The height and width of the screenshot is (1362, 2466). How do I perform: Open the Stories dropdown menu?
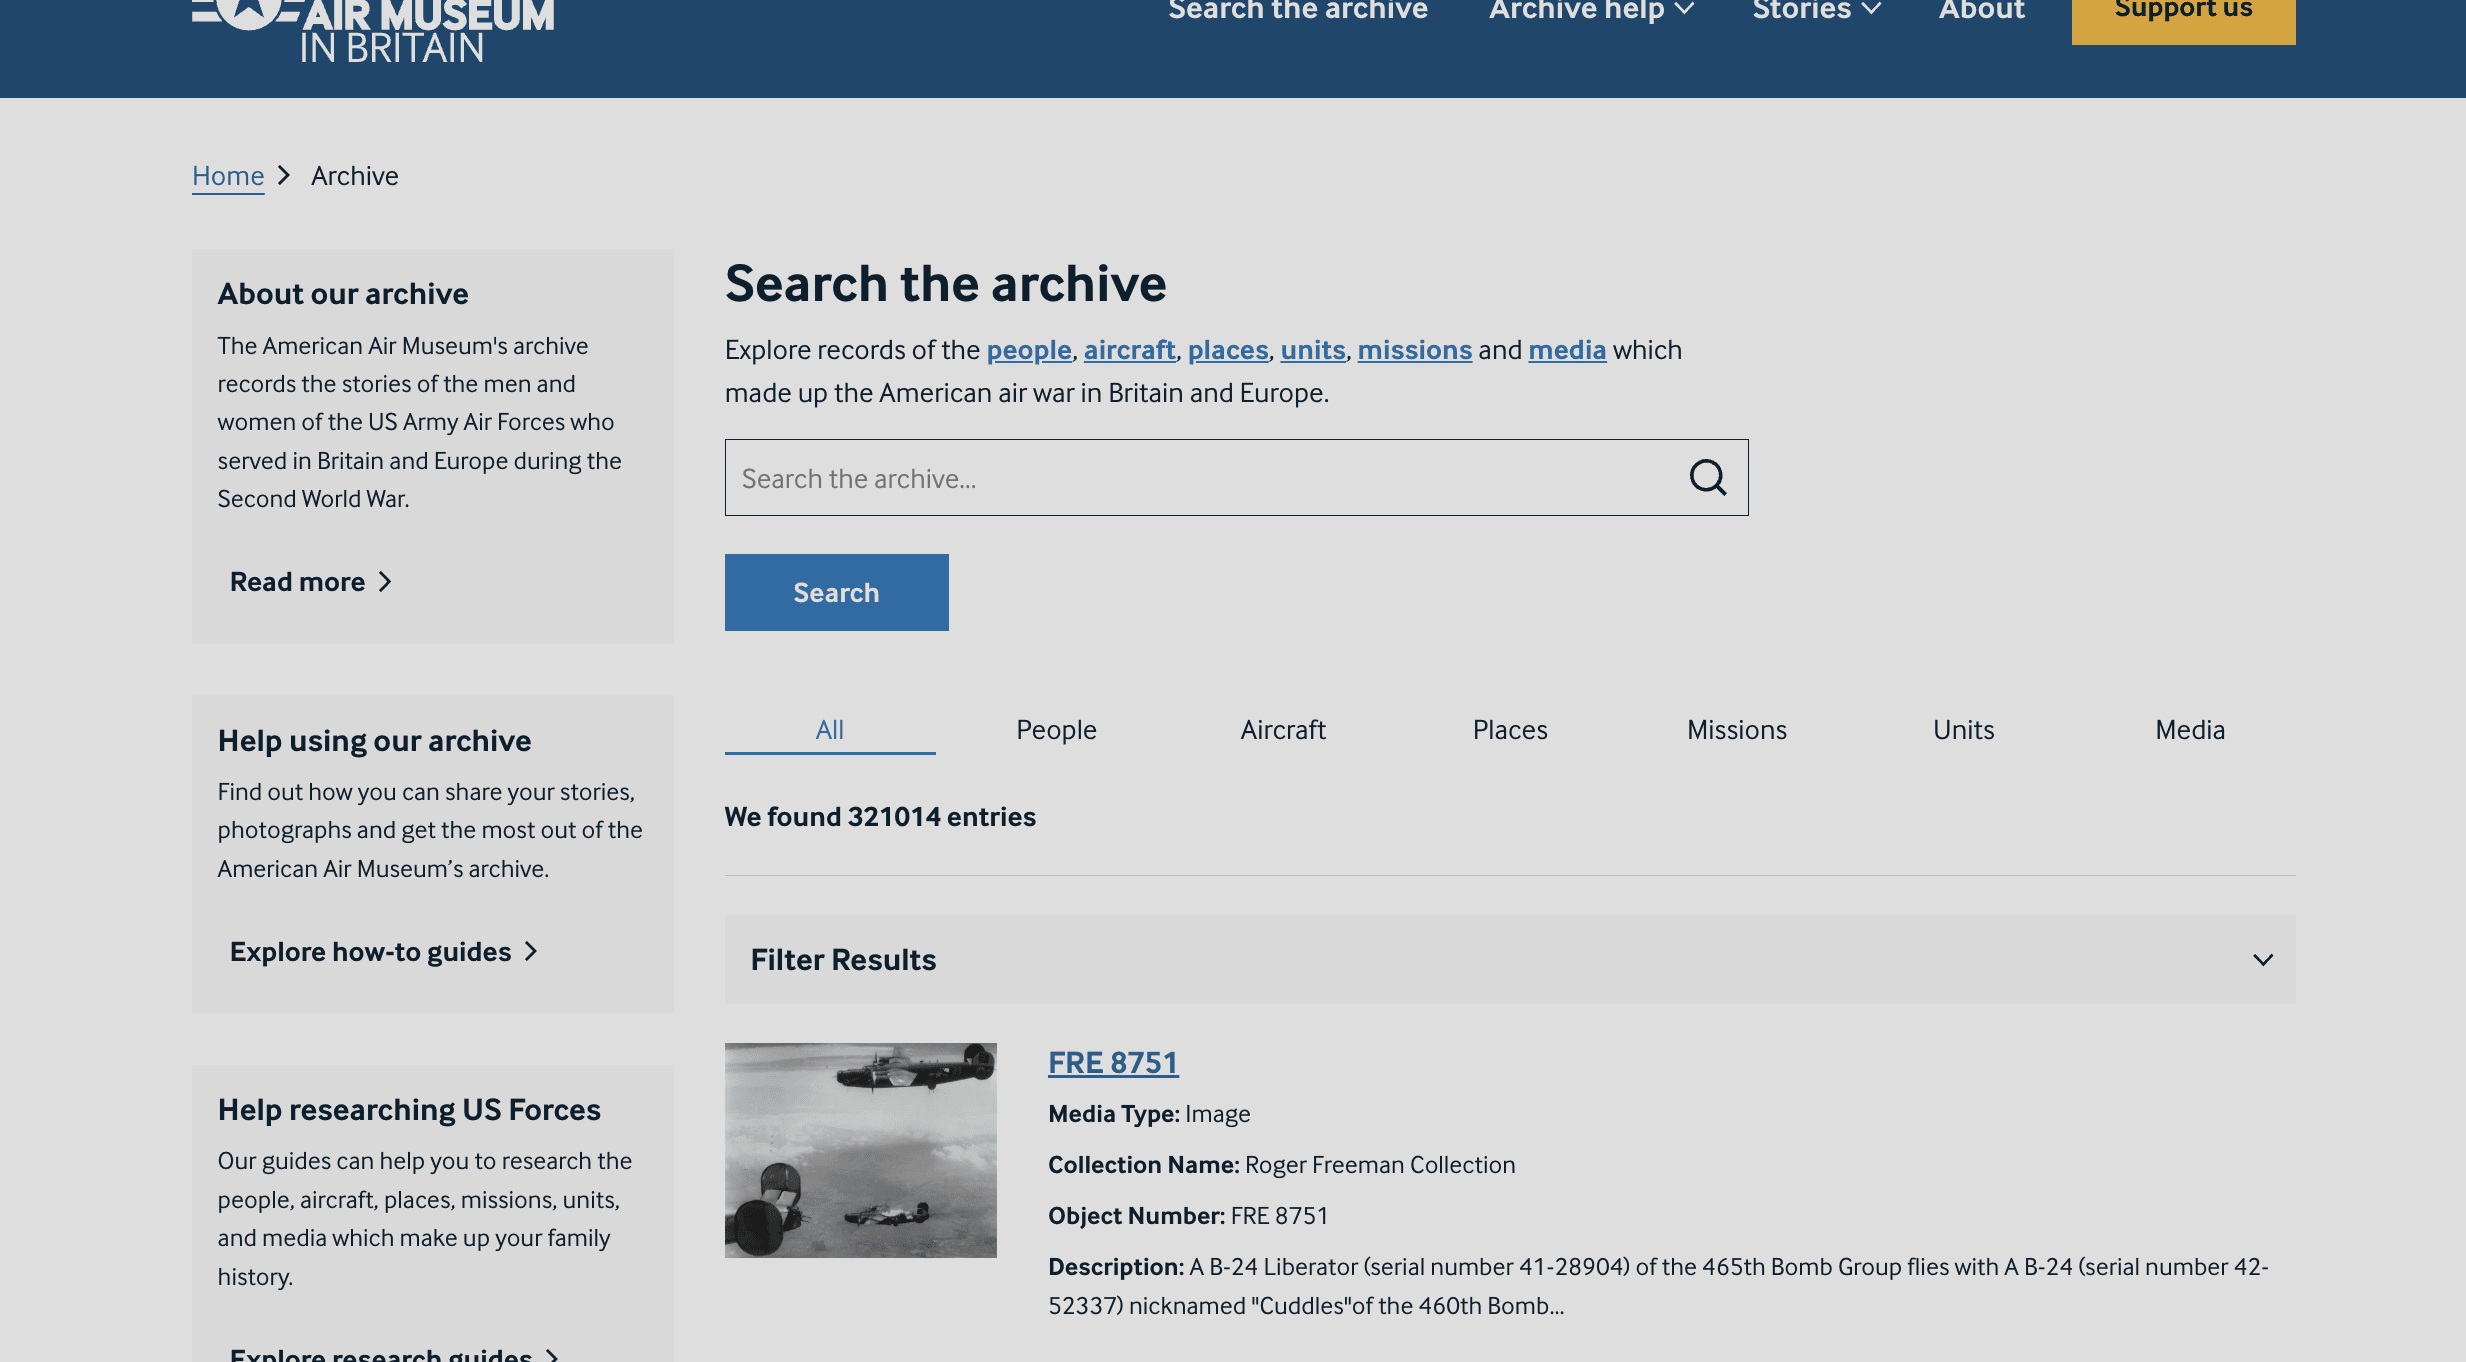pyautogui.click(x=1816, y=11)
